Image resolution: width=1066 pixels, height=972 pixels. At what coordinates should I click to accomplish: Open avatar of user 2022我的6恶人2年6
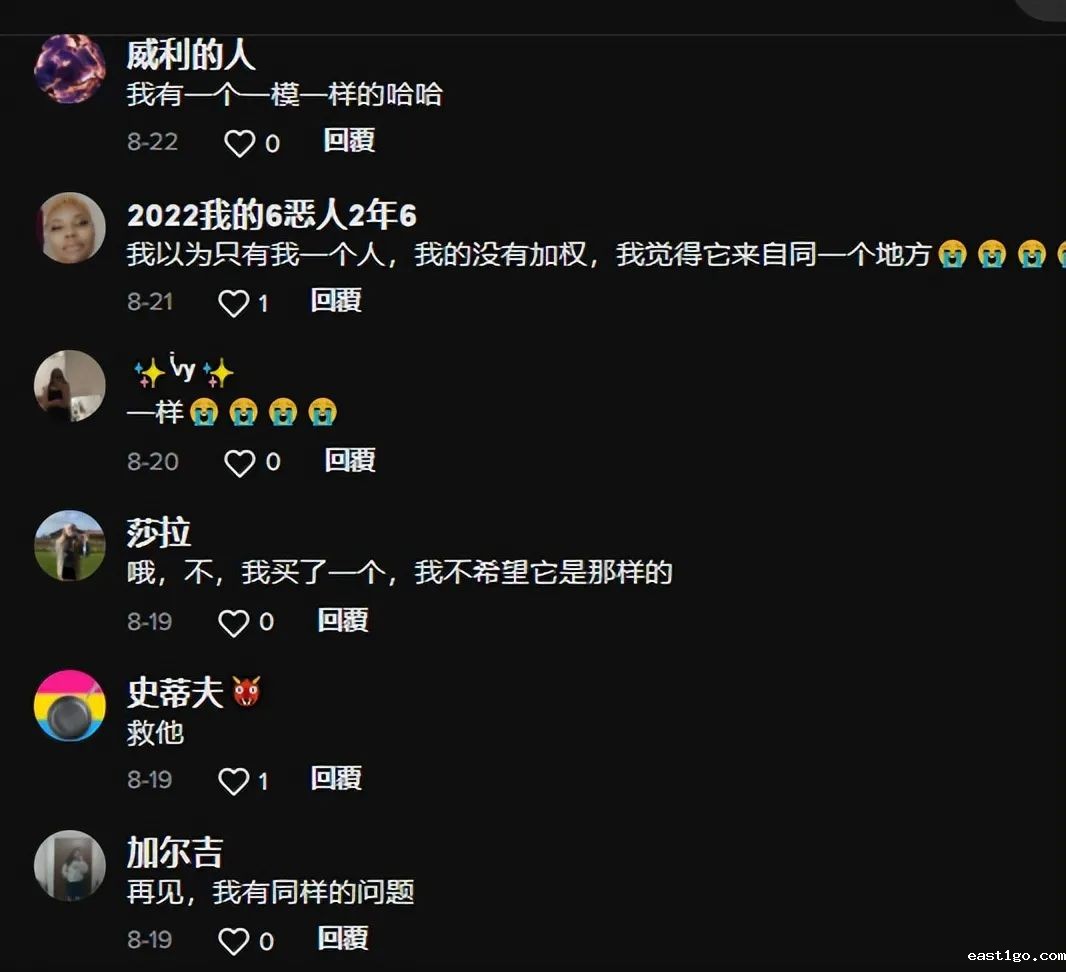(70, 228)
